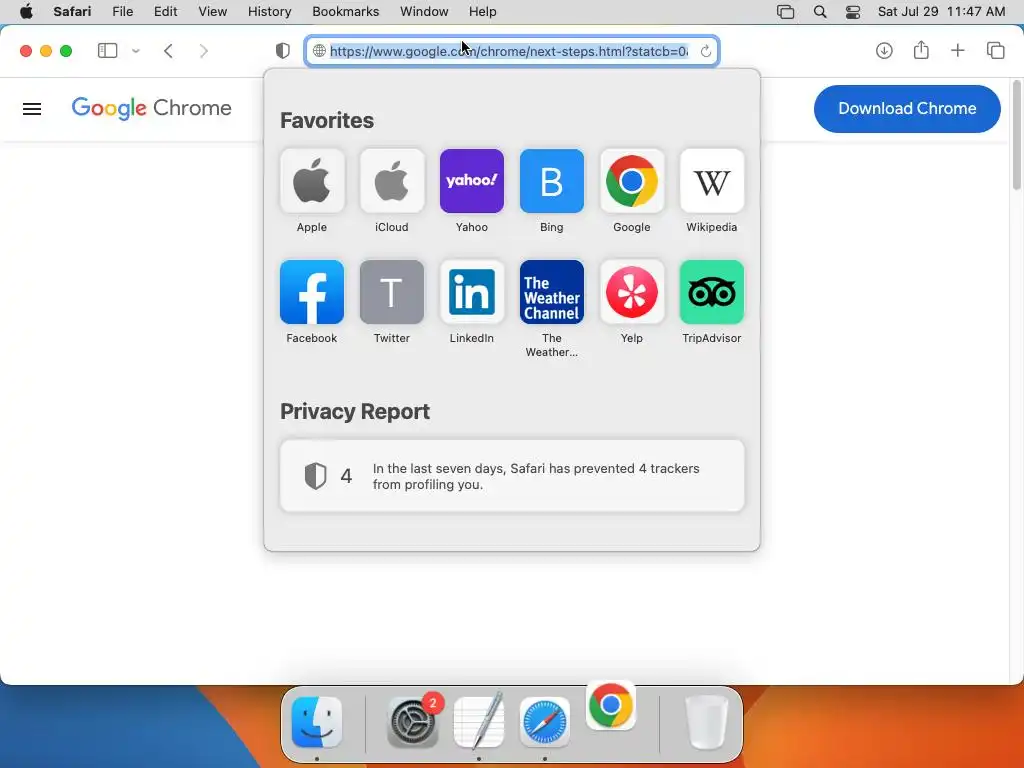The image size is (1024, 768).
Task: Open Control Center in the menu bar
Action: (853, 12)
